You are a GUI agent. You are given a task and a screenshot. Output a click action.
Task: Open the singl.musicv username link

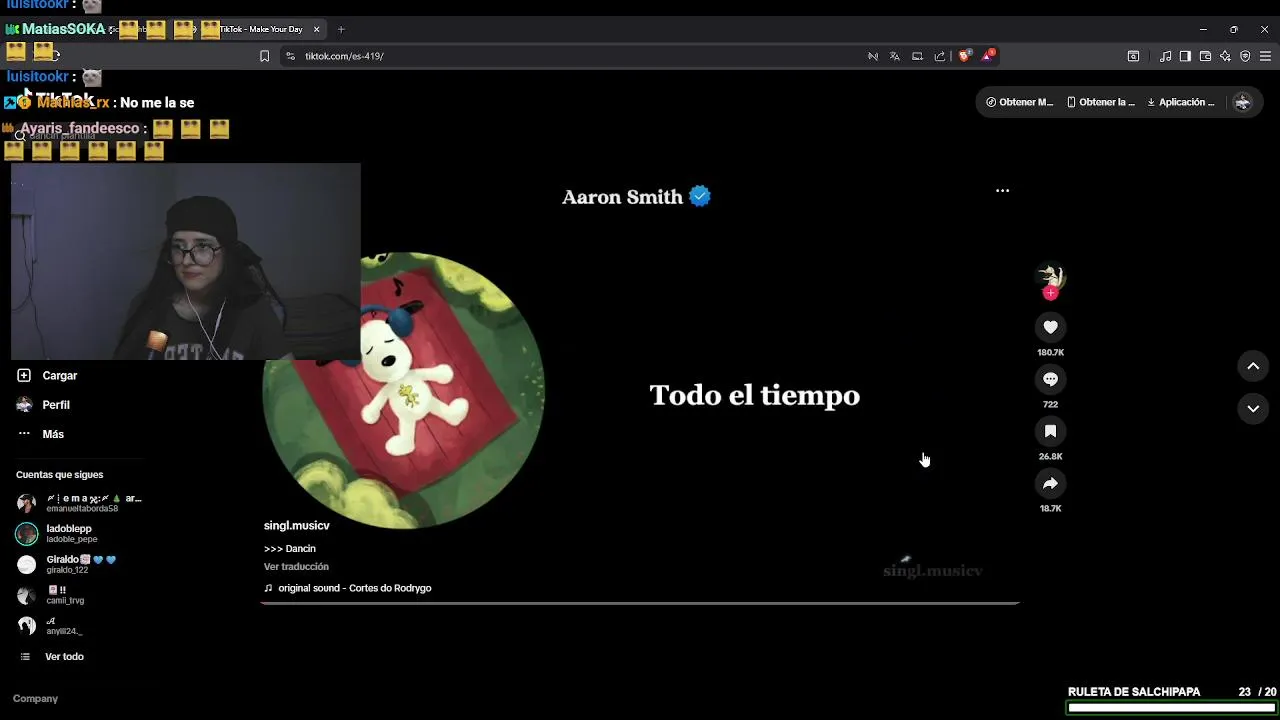[296, 526]
